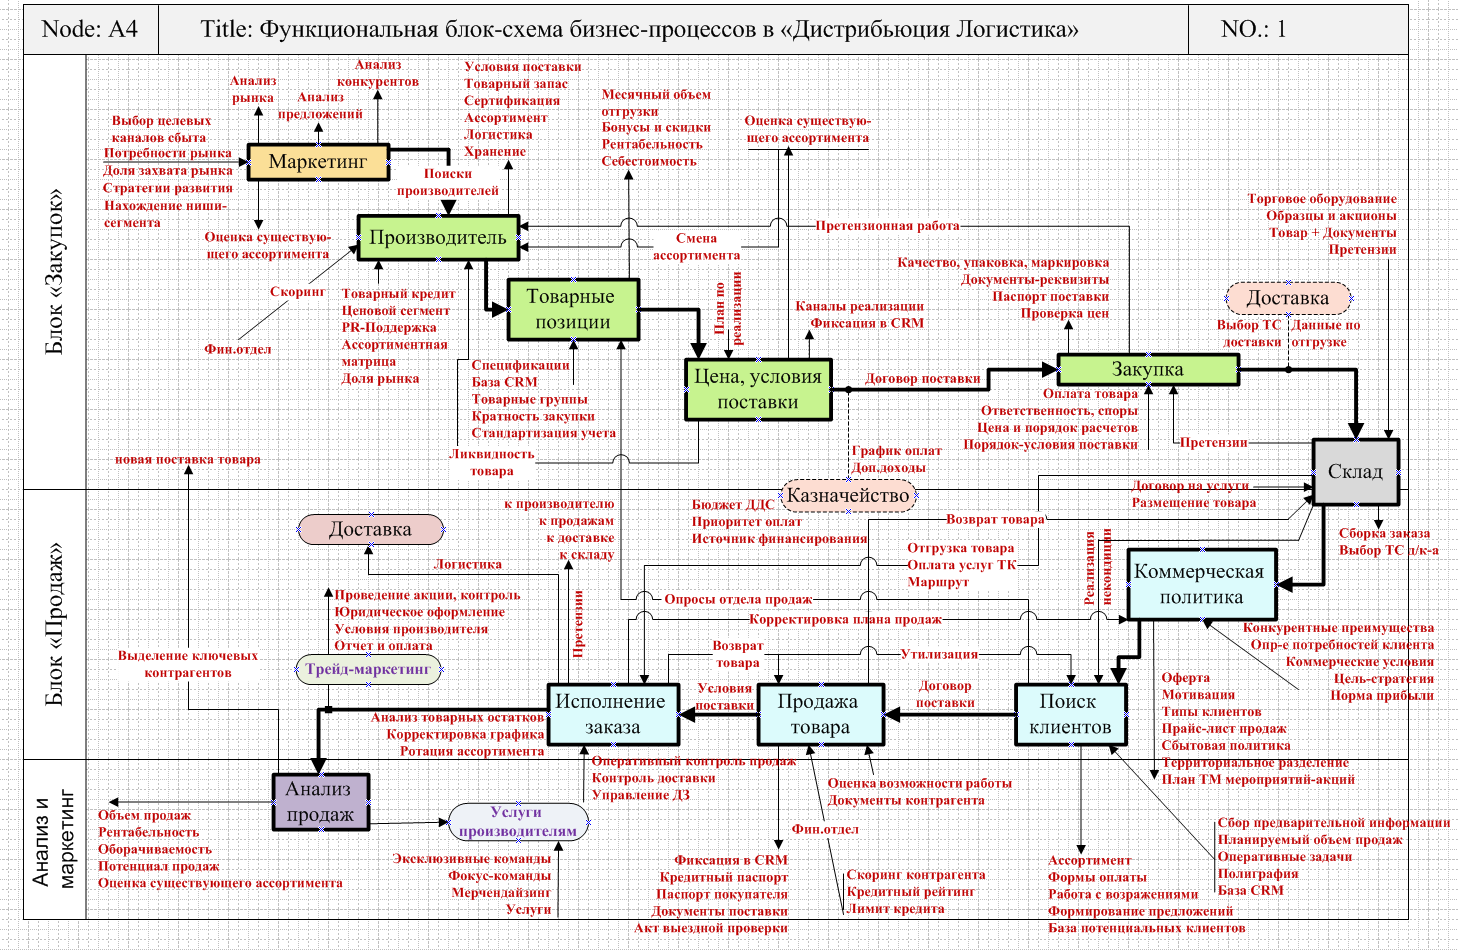Select the Отгрузка товара label
The width and height of the screenshot is (1458, 950).
pyautogui.click(x=961, y=548)
